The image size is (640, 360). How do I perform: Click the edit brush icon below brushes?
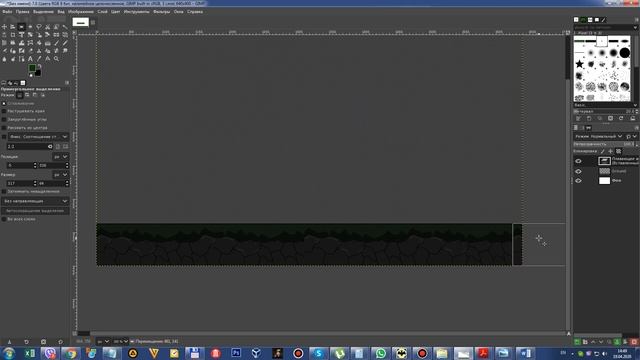point(578,118)
